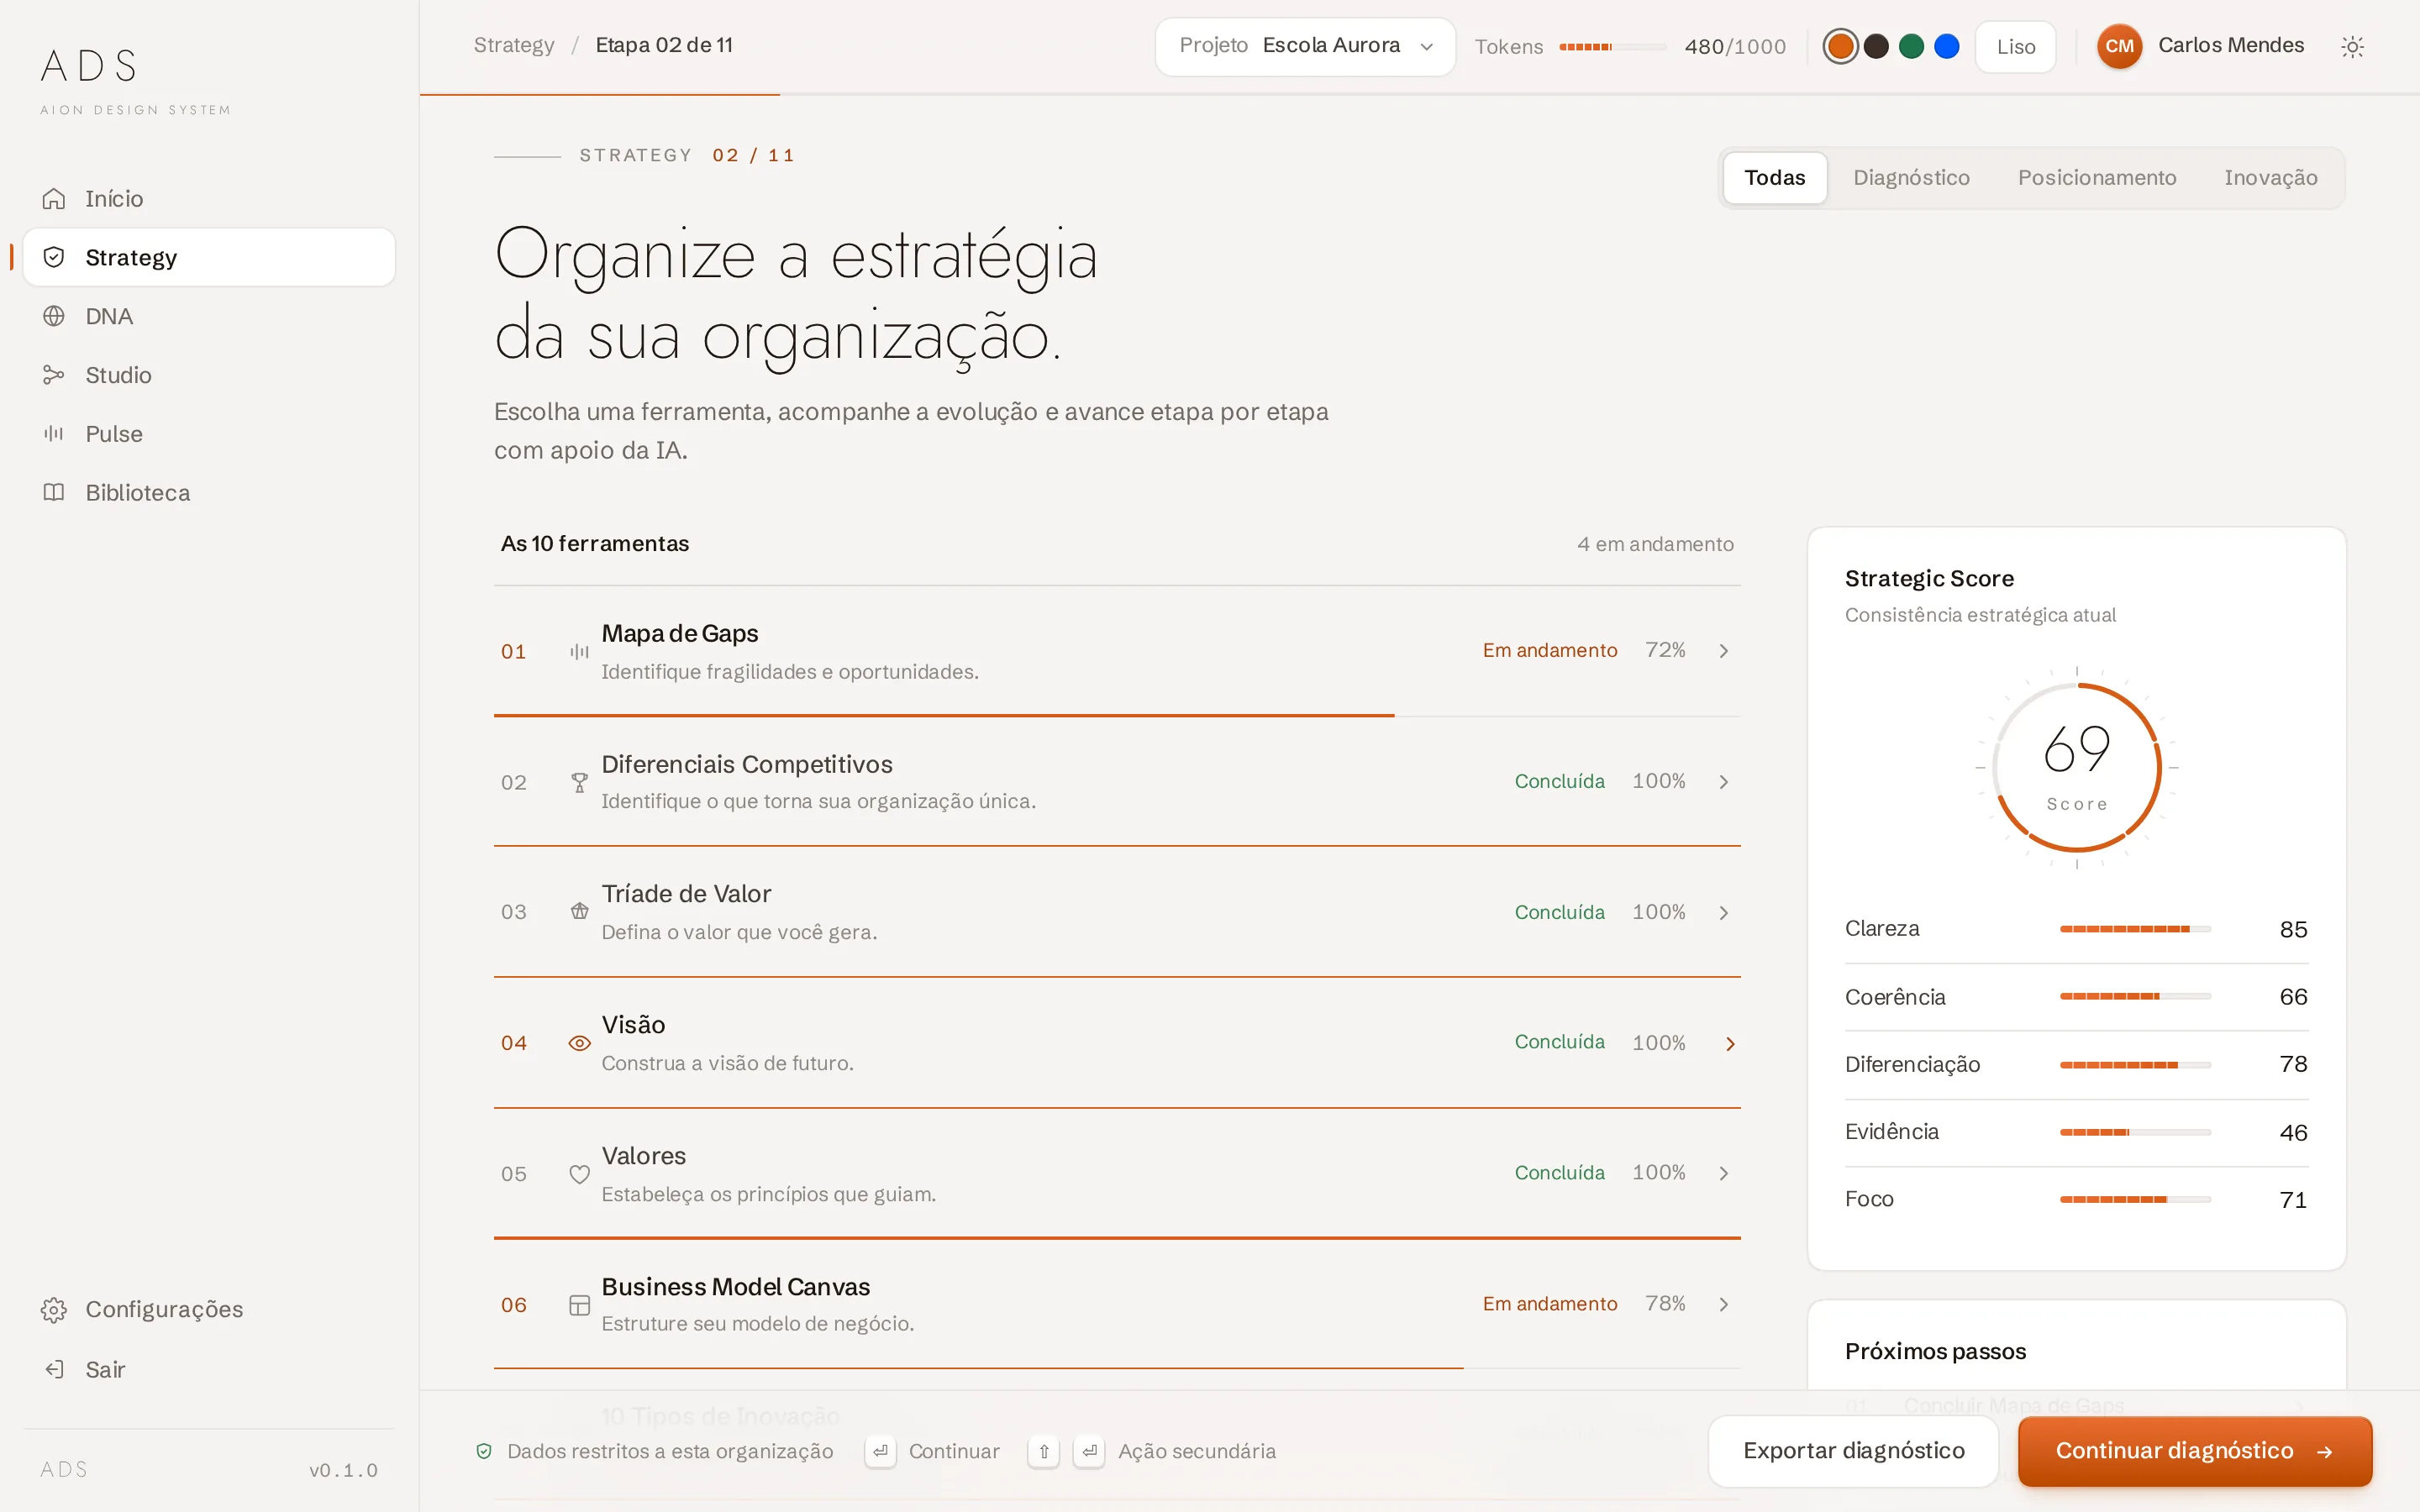This screenshot has height=1512, width=2420.
Task: Open Studio in the sidebar menu
Action: pos(209,375)
